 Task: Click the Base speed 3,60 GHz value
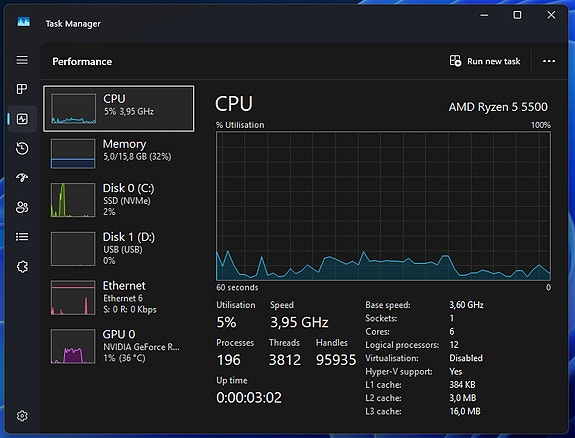point(466,305)
